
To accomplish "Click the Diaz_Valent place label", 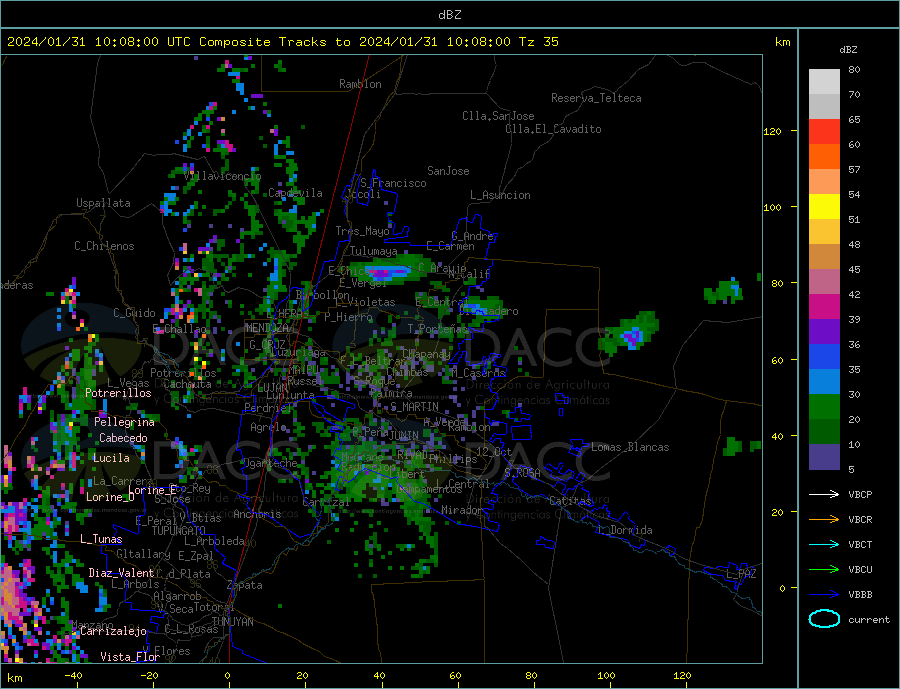I will (122, 573).
